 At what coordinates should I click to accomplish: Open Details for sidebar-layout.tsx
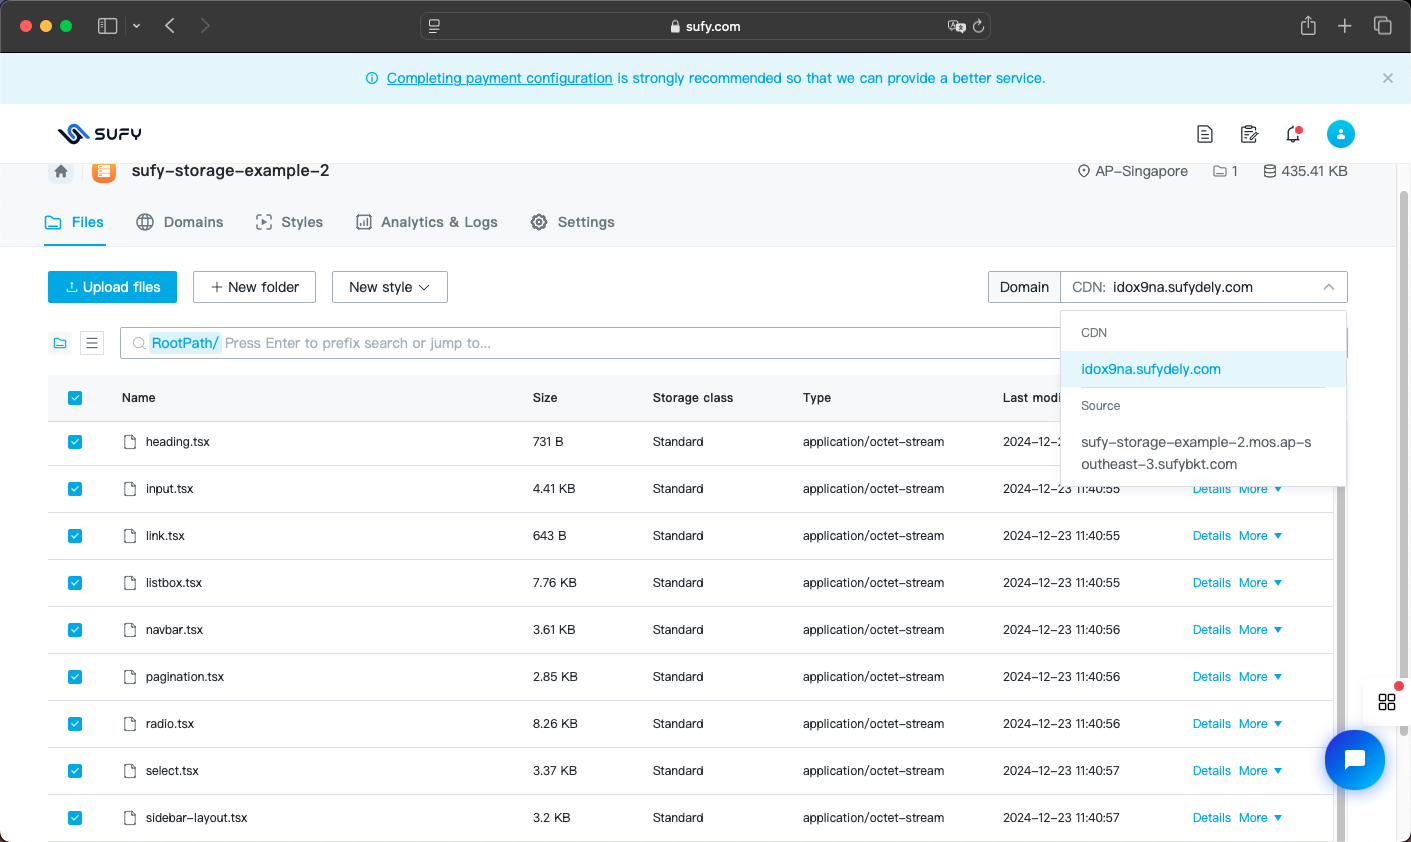[1212, 818]
